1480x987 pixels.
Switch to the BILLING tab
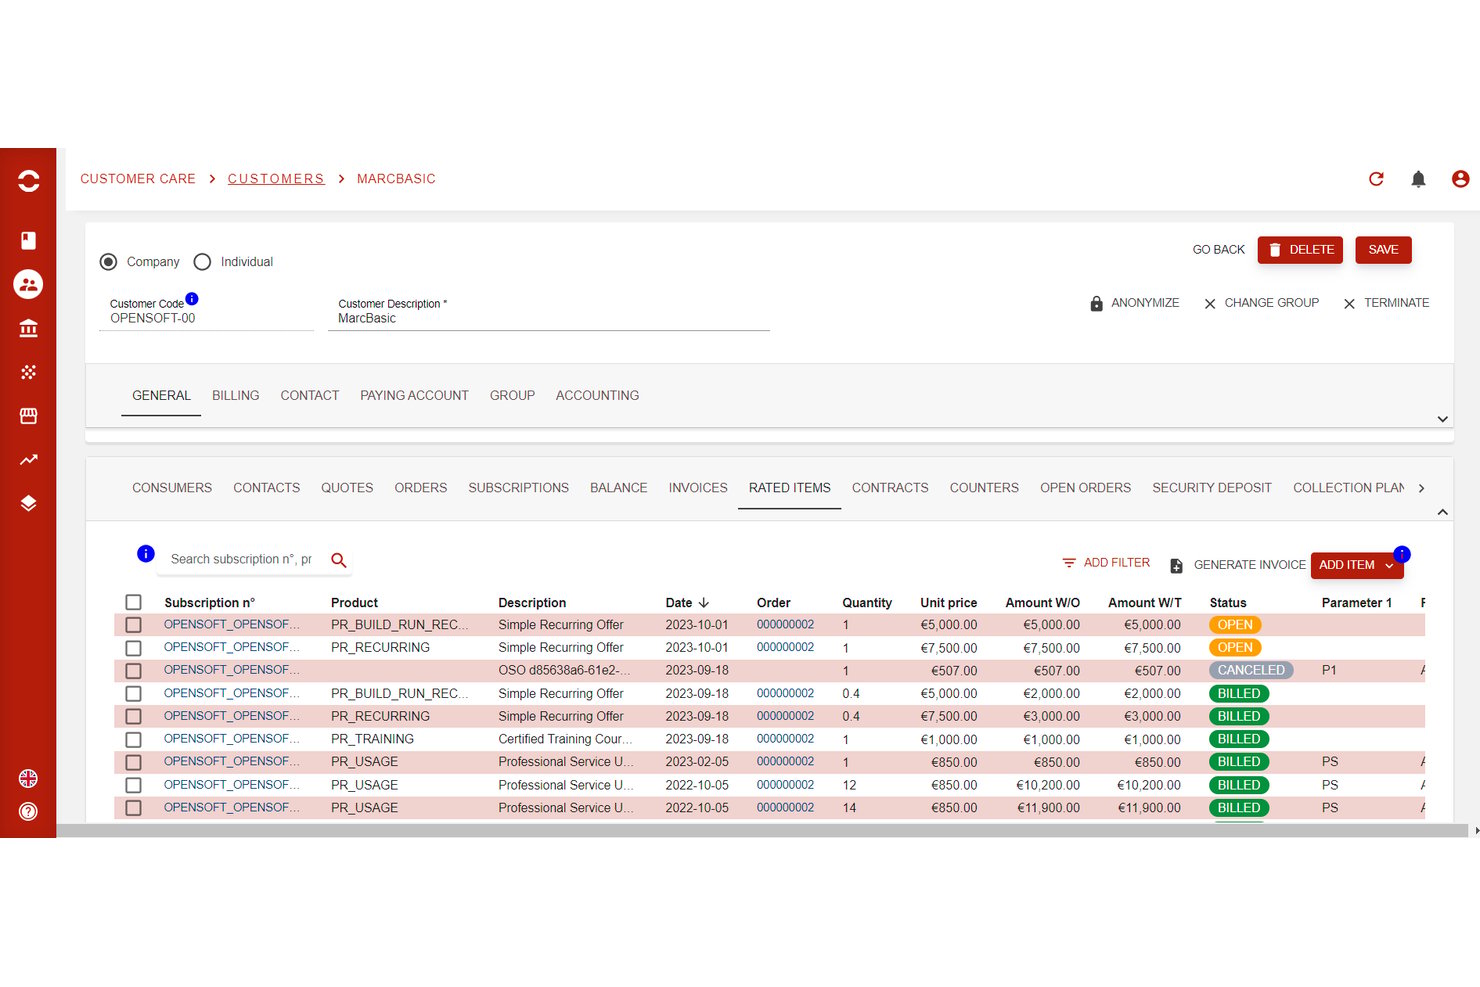tap(236, 396)
